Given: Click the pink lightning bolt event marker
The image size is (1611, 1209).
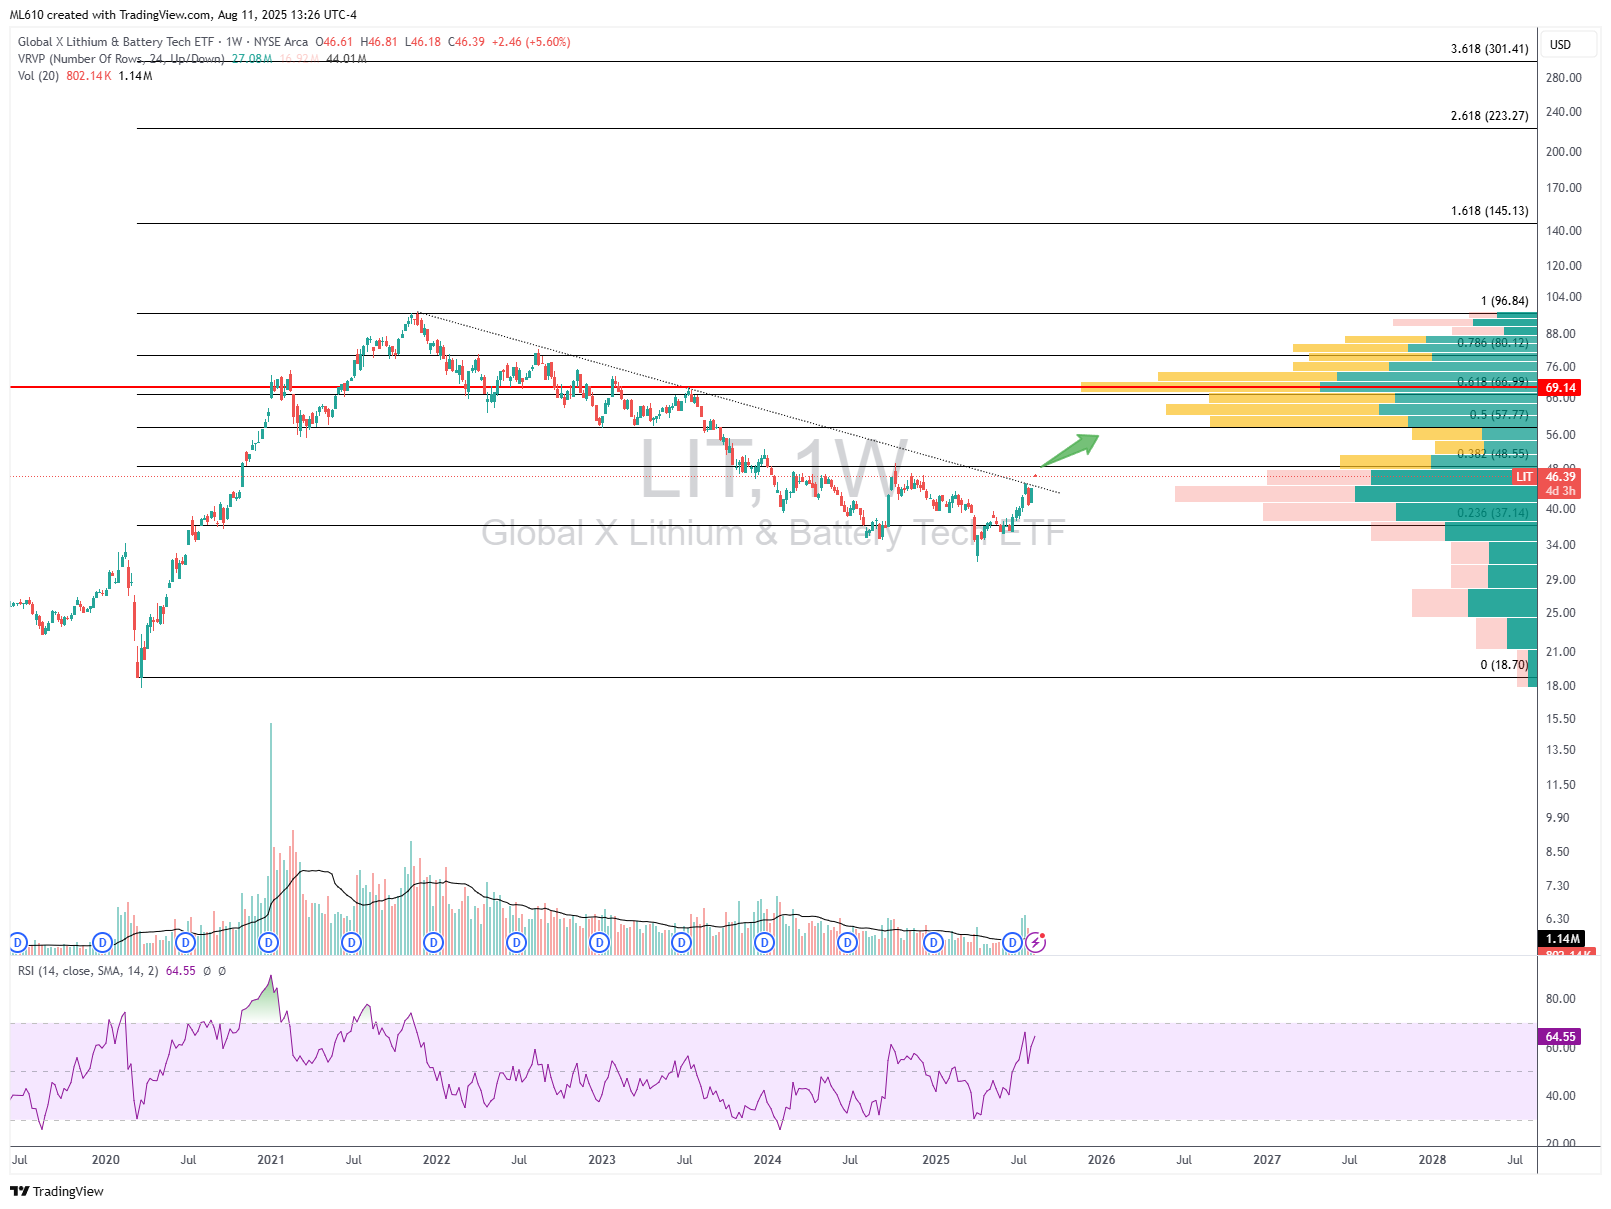Looking at the screenshot, I should pyautogui.click(x=1036, y=942).
